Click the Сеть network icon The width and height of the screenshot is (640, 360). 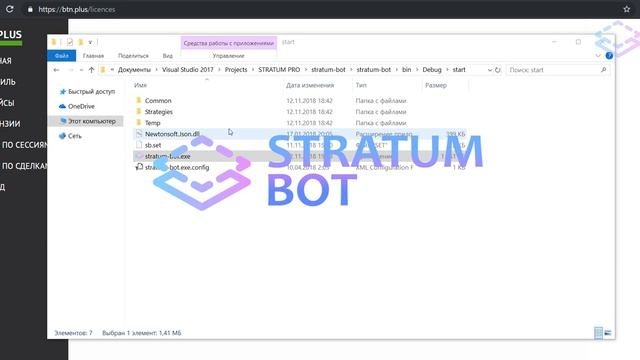pyautogui.click(x=62, y=136)
